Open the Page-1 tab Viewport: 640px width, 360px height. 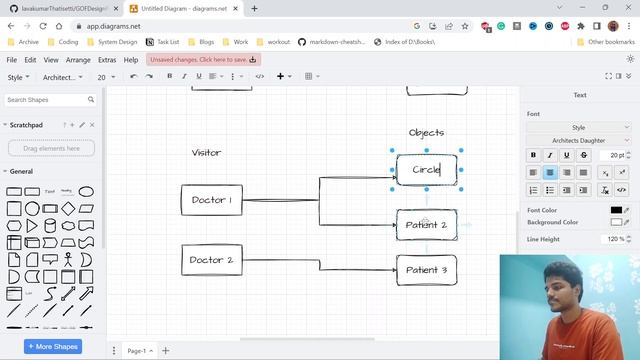pos(140,351)
